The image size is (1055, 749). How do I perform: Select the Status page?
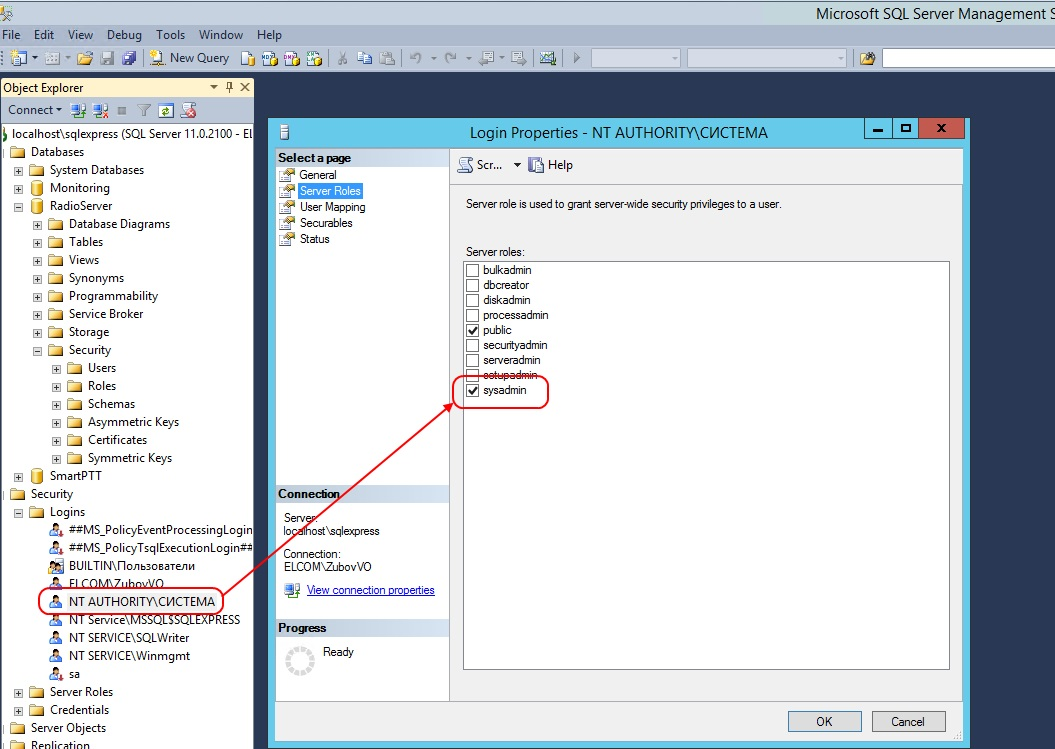pyautogui.click(x=314, y=239)
